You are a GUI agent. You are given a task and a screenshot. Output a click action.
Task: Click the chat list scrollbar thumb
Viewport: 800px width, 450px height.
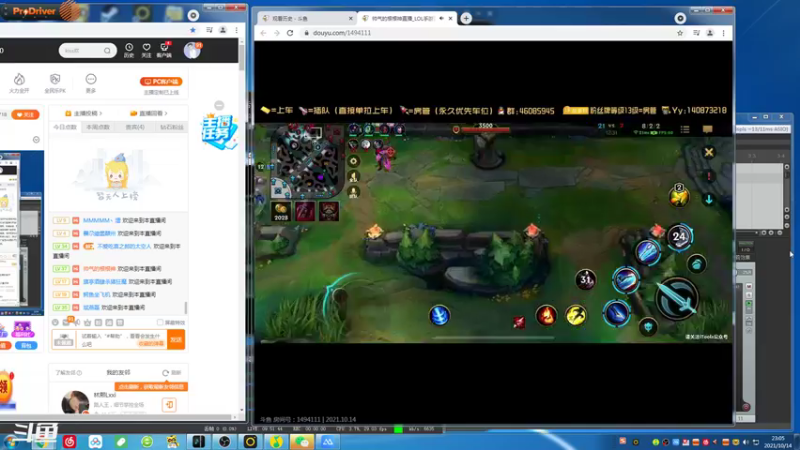[x=185, y=308]
